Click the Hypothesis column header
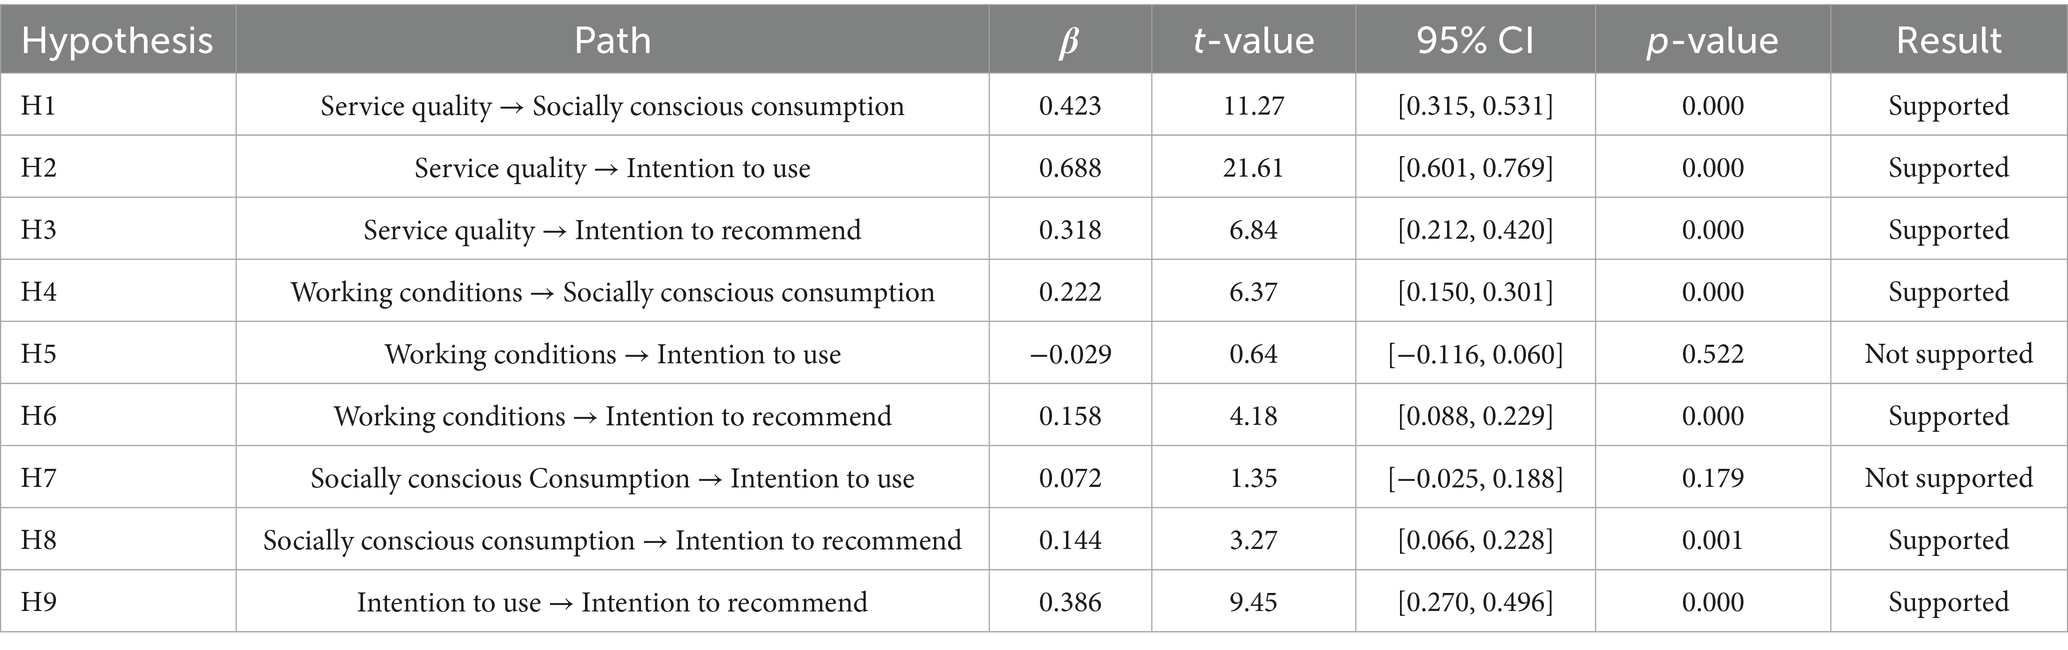 click(117, 40)
